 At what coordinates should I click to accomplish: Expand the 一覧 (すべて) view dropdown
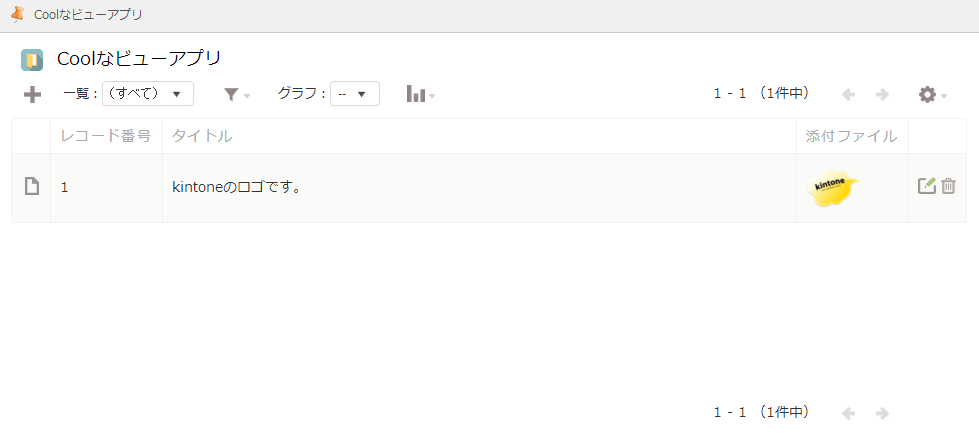tap(148, 94)
